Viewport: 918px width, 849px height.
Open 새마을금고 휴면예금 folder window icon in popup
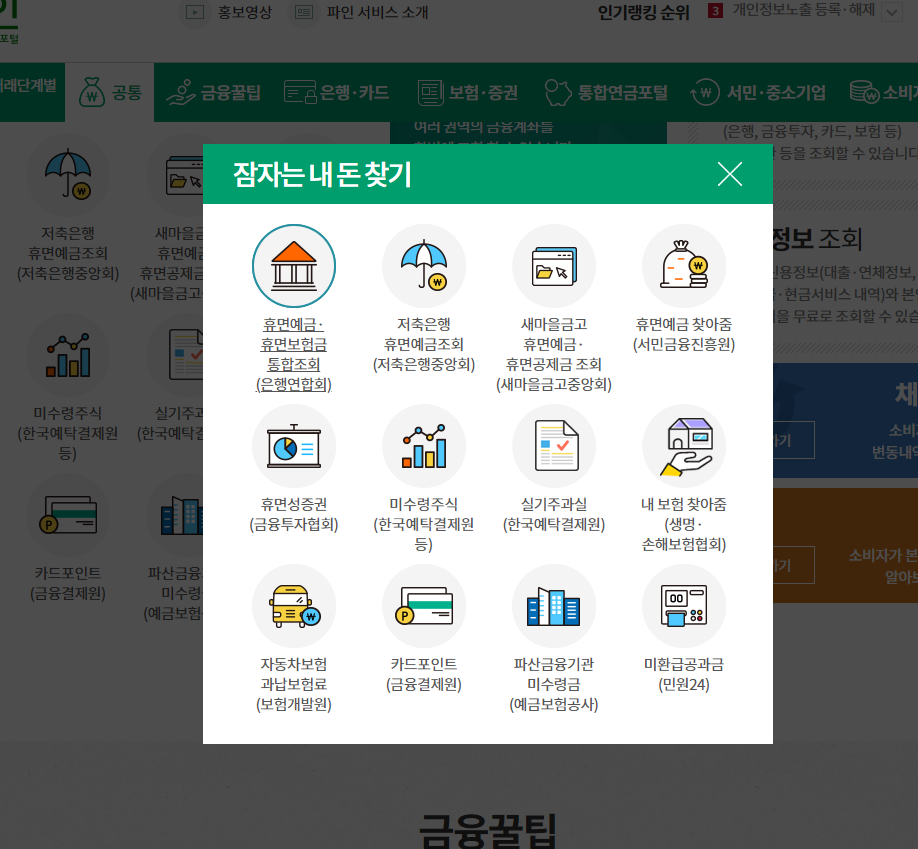554,266
